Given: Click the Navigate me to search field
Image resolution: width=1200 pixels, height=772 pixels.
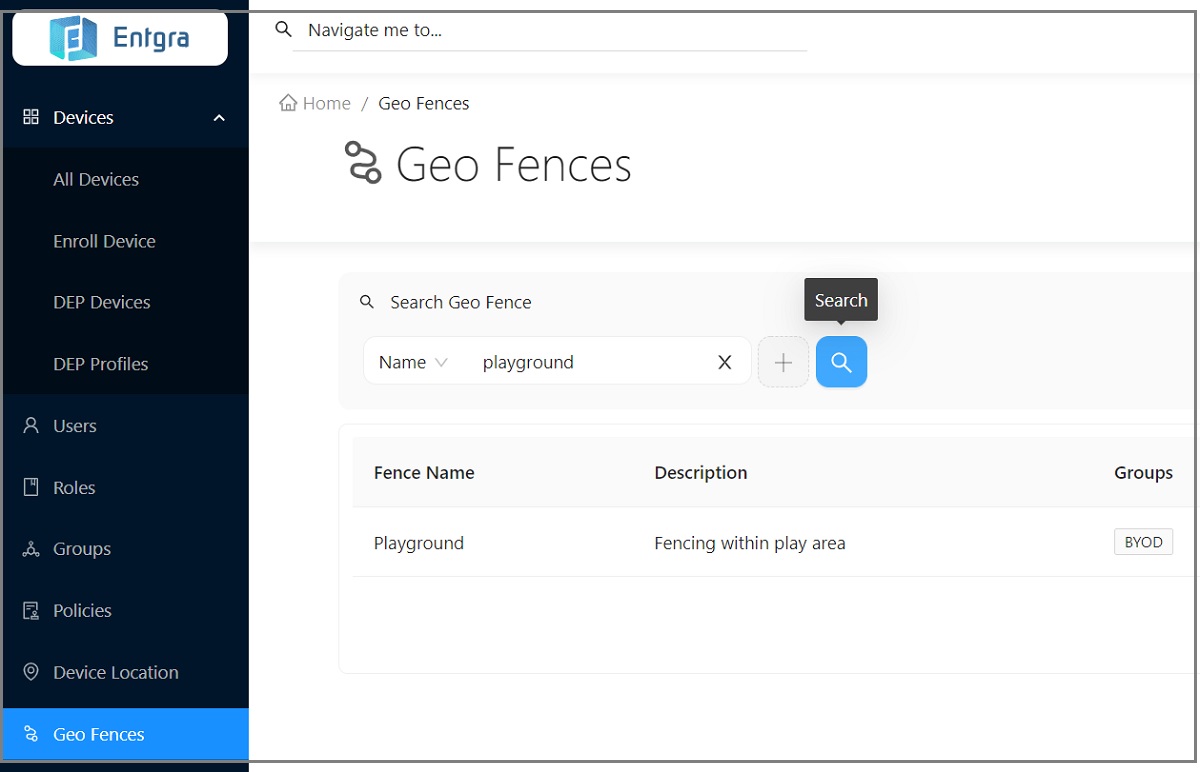Looking at the screenshot, I should pyautogui.click(x=550, y=31).
